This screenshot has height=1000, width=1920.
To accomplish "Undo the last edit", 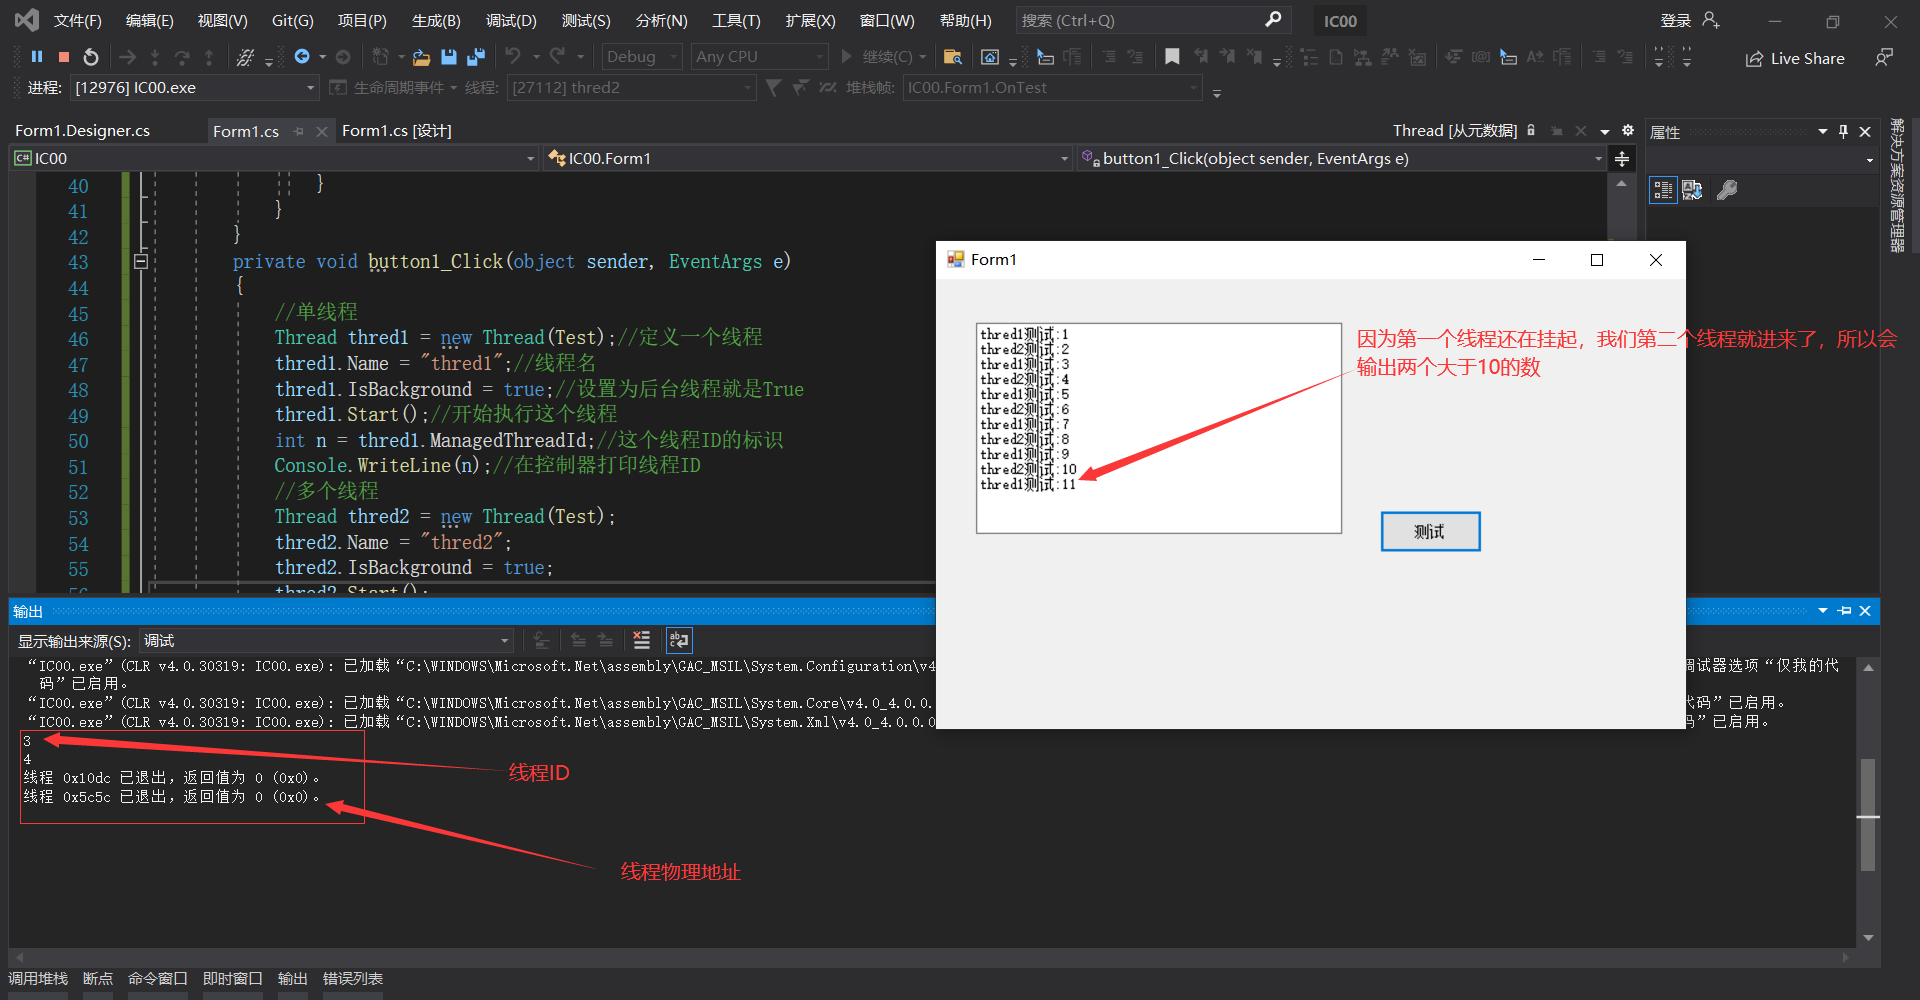I will (512, 56).
